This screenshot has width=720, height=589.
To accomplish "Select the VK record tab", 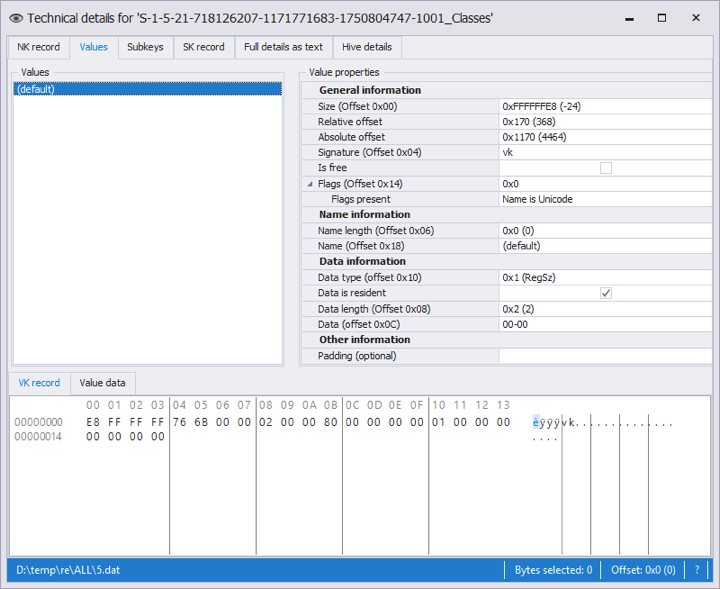I will pos(39,383).
